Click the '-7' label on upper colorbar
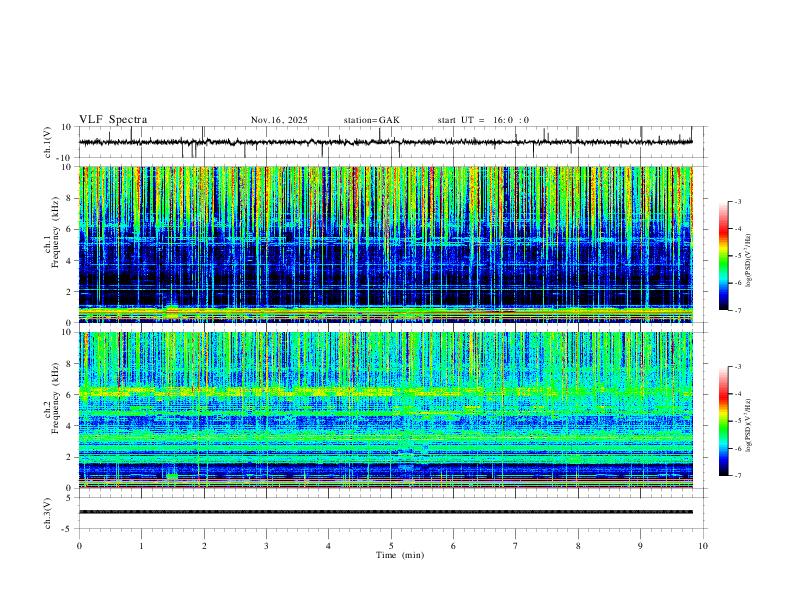This screenshot has height=612, width=792. click(x=738, y=311)
